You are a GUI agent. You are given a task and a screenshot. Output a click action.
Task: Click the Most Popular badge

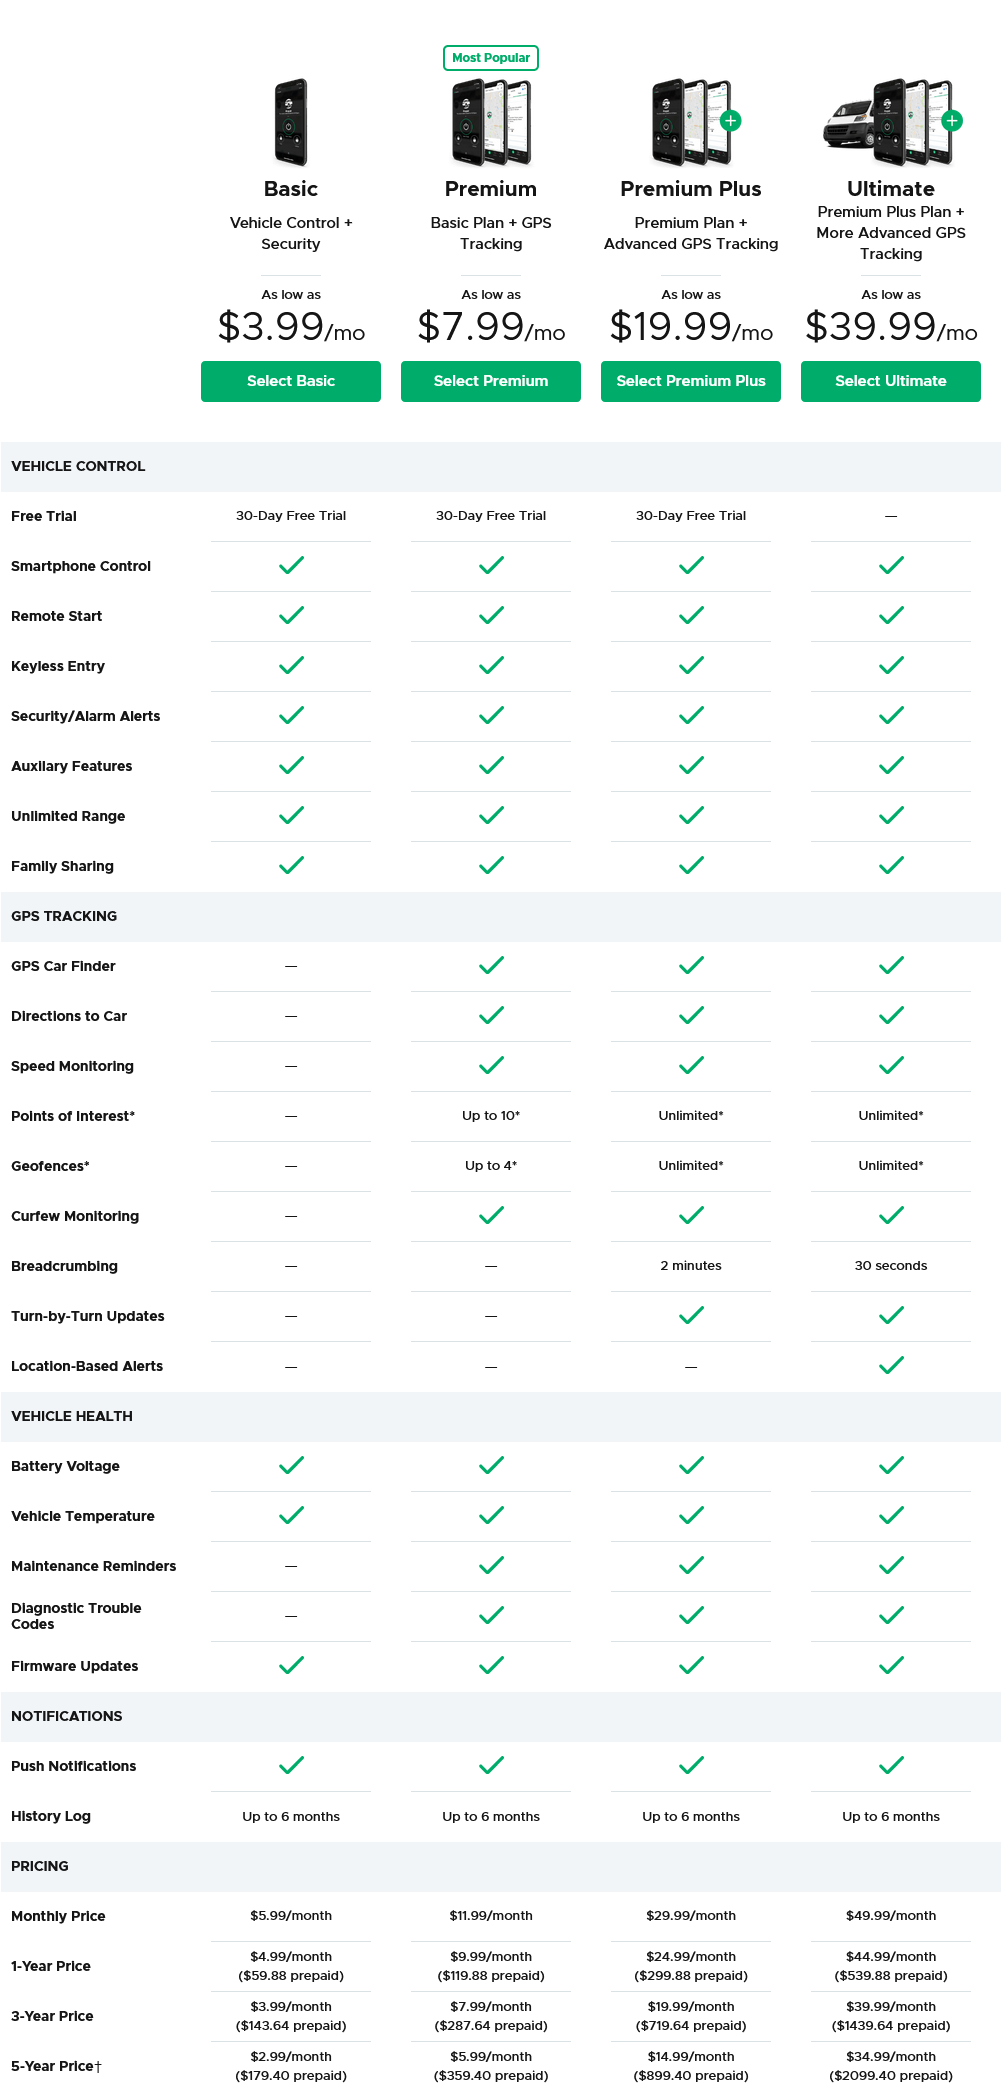[x=491, y=58]
